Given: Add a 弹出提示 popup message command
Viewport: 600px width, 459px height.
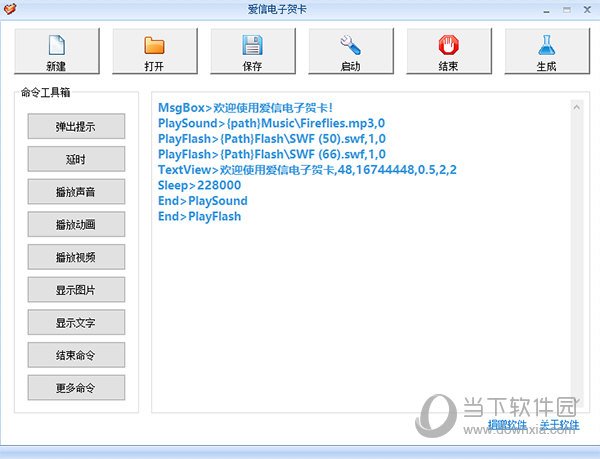Looking at the screenshot, I should pyautogui.click(x=76, y=126).
